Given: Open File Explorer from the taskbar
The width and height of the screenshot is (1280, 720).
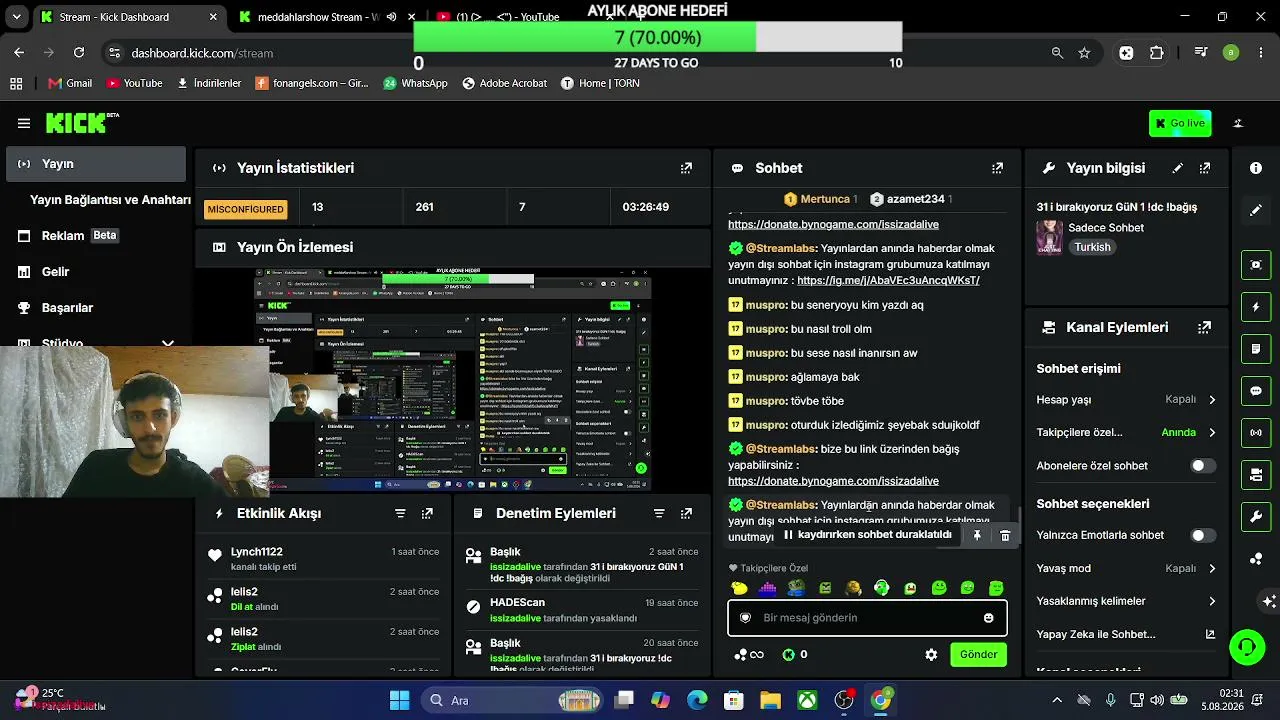Looking at the screenshot, I should coord(770,700).
